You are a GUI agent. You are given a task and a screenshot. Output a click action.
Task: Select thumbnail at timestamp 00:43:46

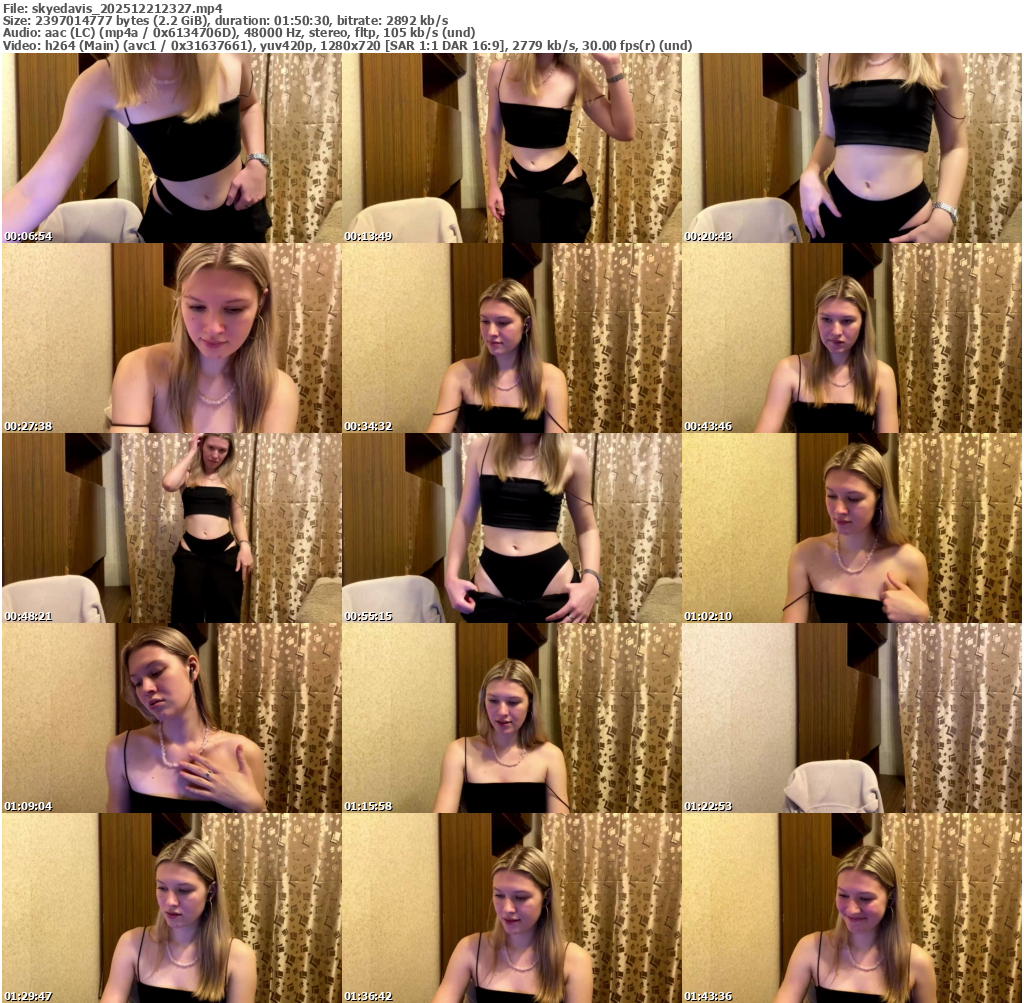pos(852,338)
